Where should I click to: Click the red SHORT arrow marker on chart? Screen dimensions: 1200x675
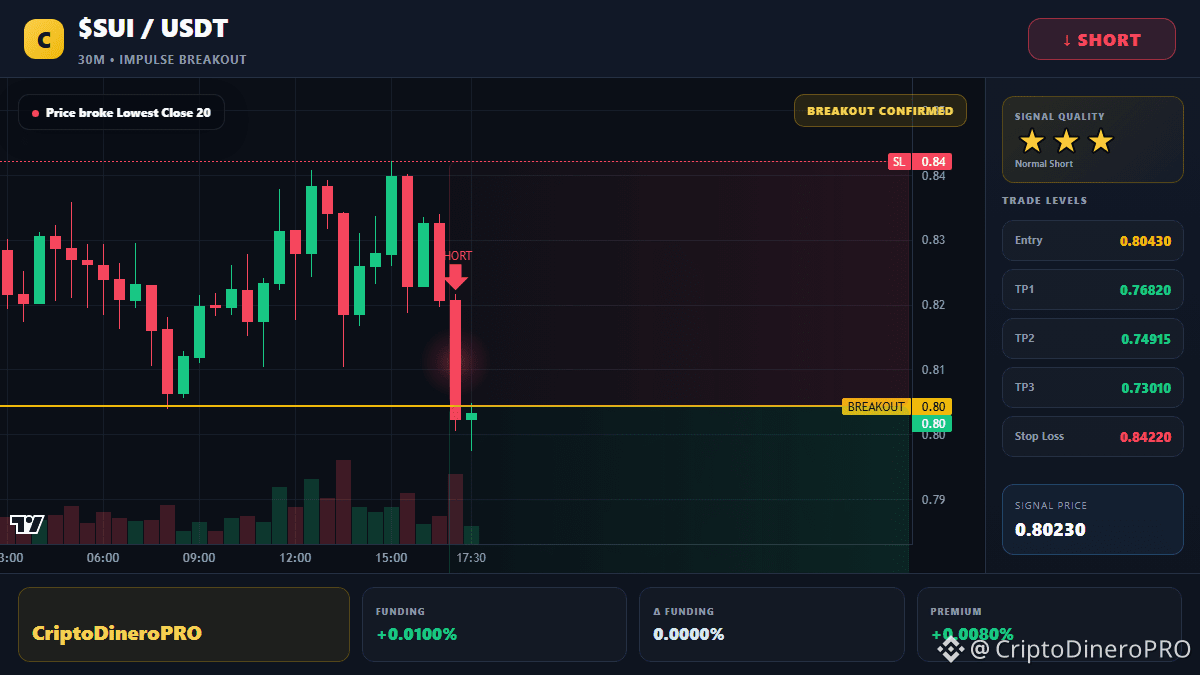click(x=456, y=277)
